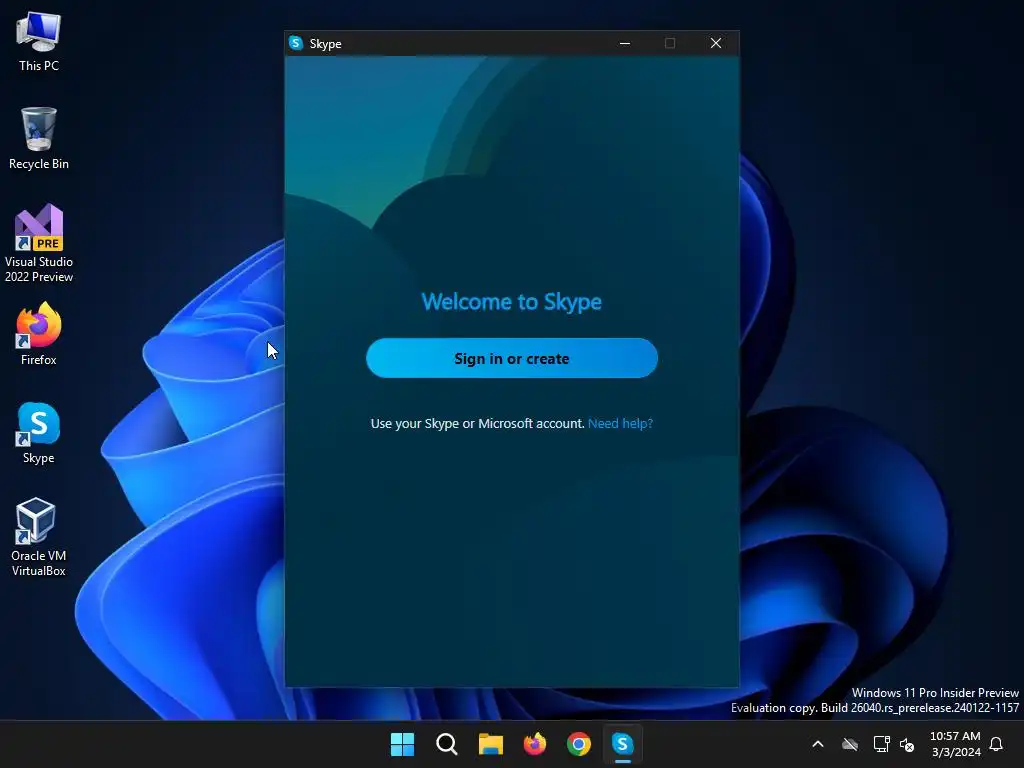Click the Skype taskbar icon

click(622, 744)
